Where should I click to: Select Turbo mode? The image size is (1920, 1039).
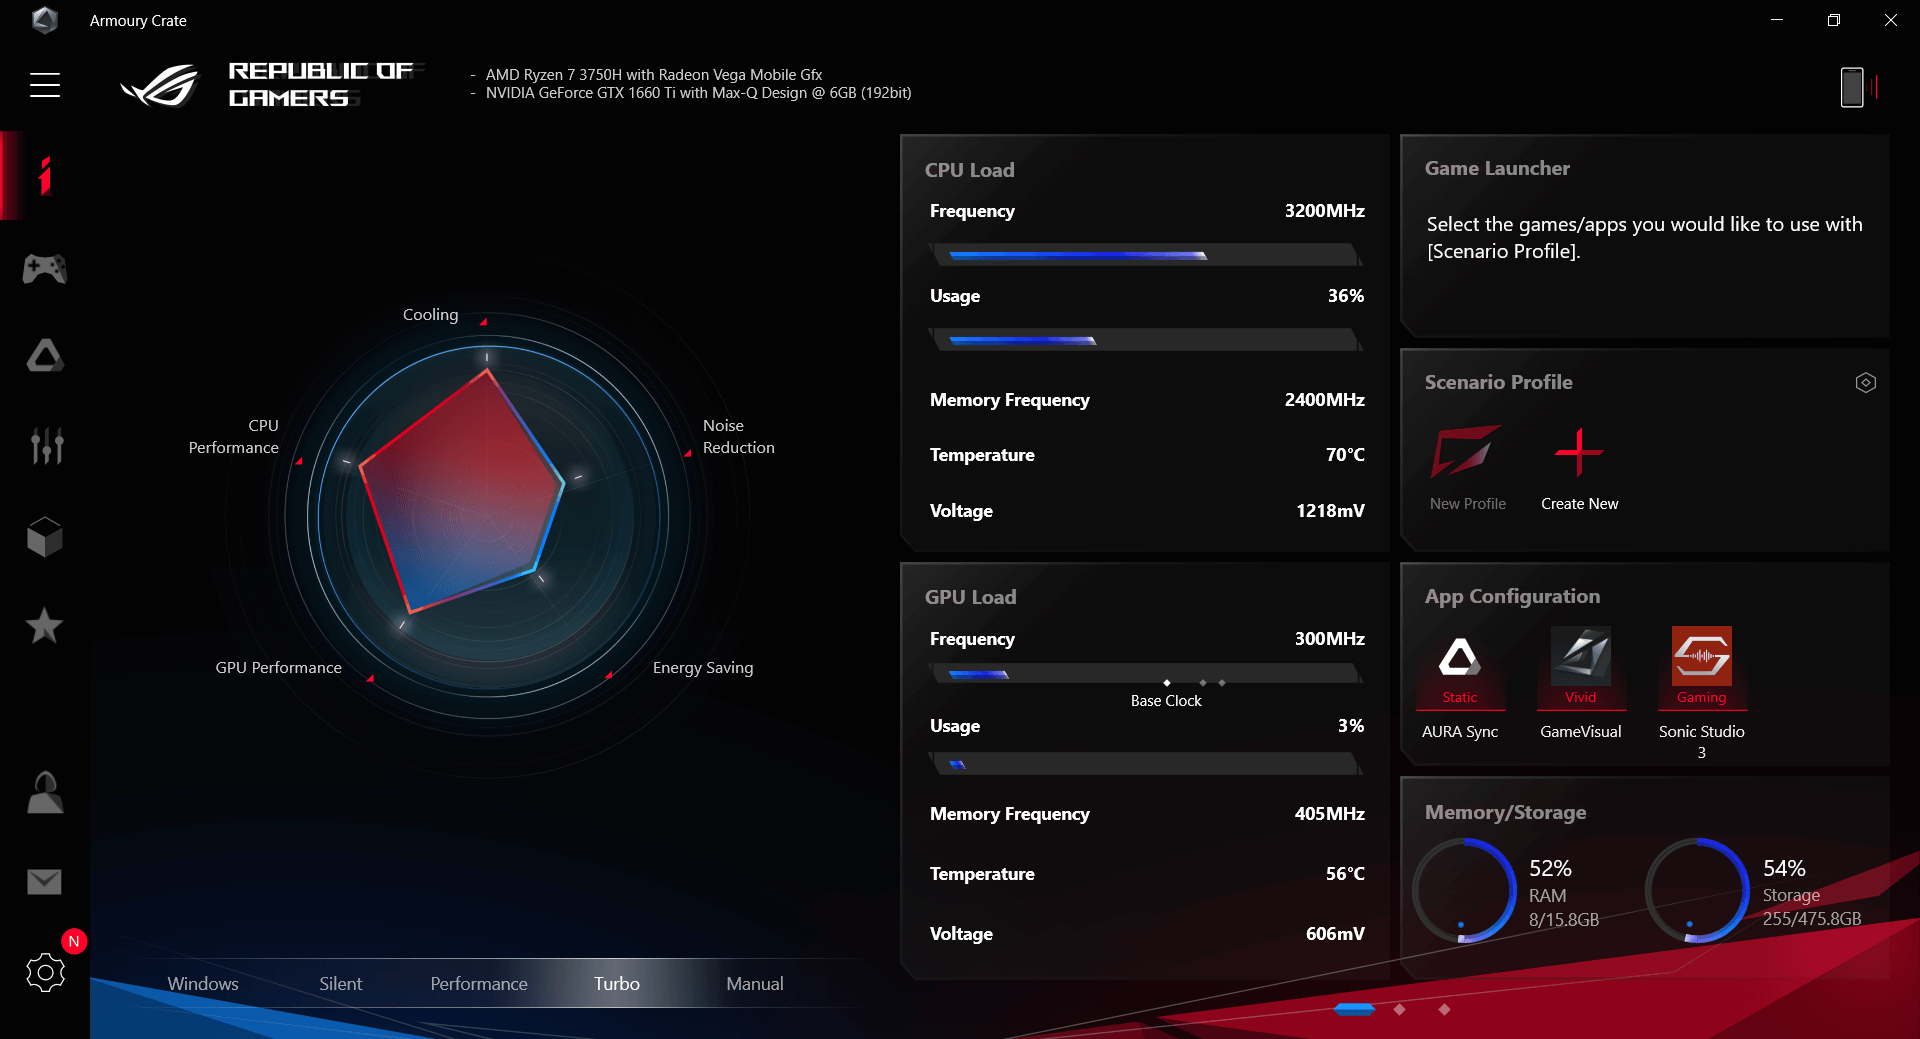(616, 983)
